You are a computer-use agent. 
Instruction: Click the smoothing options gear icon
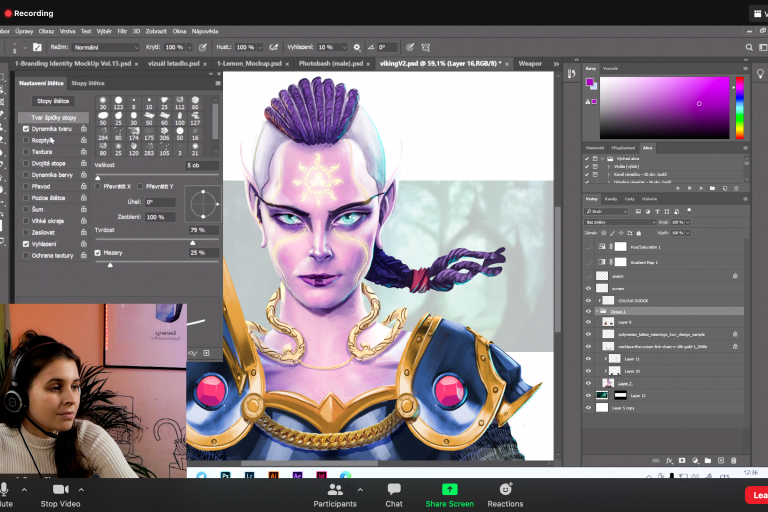(357, 47)
